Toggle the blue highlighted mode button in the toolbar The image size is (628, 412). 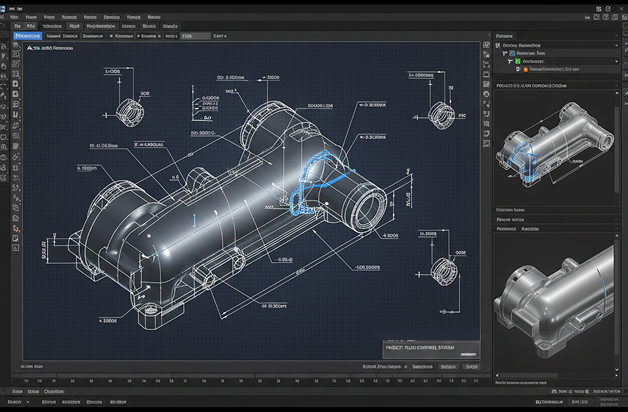click(x=27, y=36)
